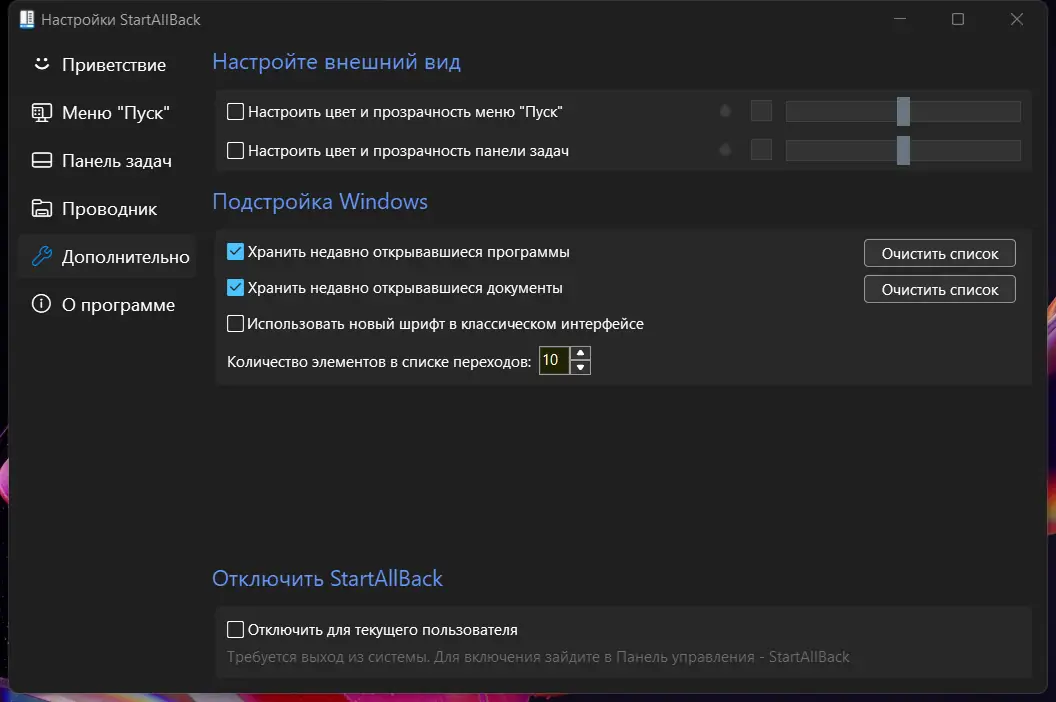Click Очистить список for recent programs
The image size is (1056, 702).
pyautogui.click(x=938, y=253)
